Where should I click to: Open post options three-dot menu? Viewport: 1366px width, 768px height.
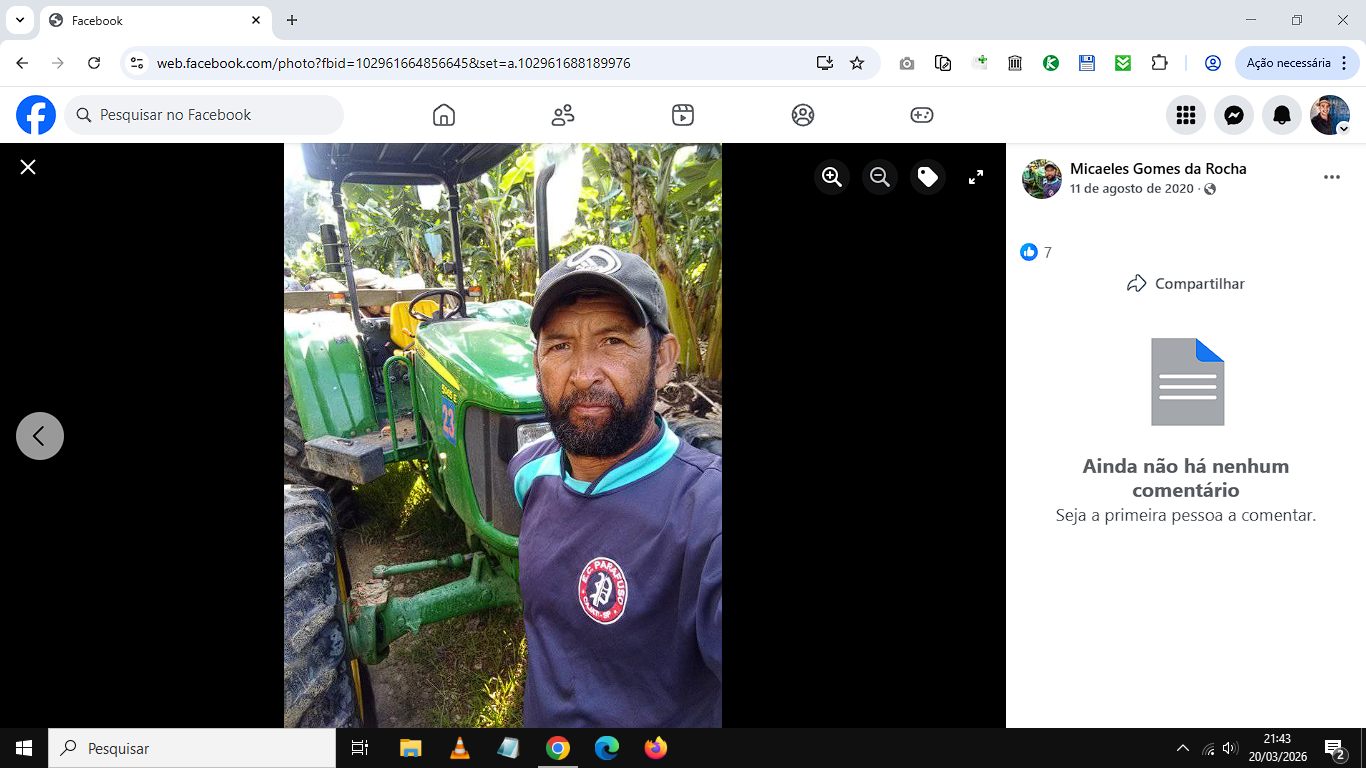tap(1332, 177)
